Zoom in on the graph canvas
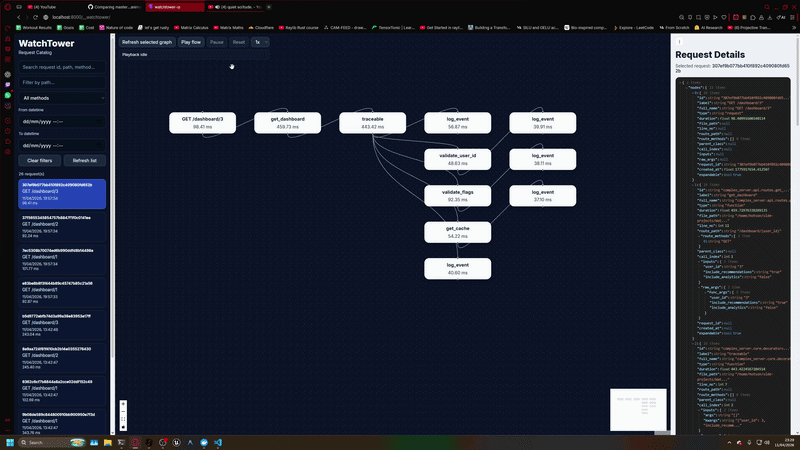Image resolution: width=800 pixels, height=450 pixels. 123,404
